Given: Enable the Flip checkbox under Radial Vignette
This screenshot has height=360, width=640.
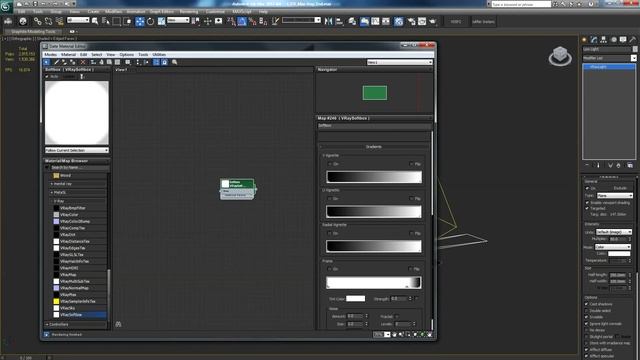Looking at the screenshot, I should [x=411, y=233].
